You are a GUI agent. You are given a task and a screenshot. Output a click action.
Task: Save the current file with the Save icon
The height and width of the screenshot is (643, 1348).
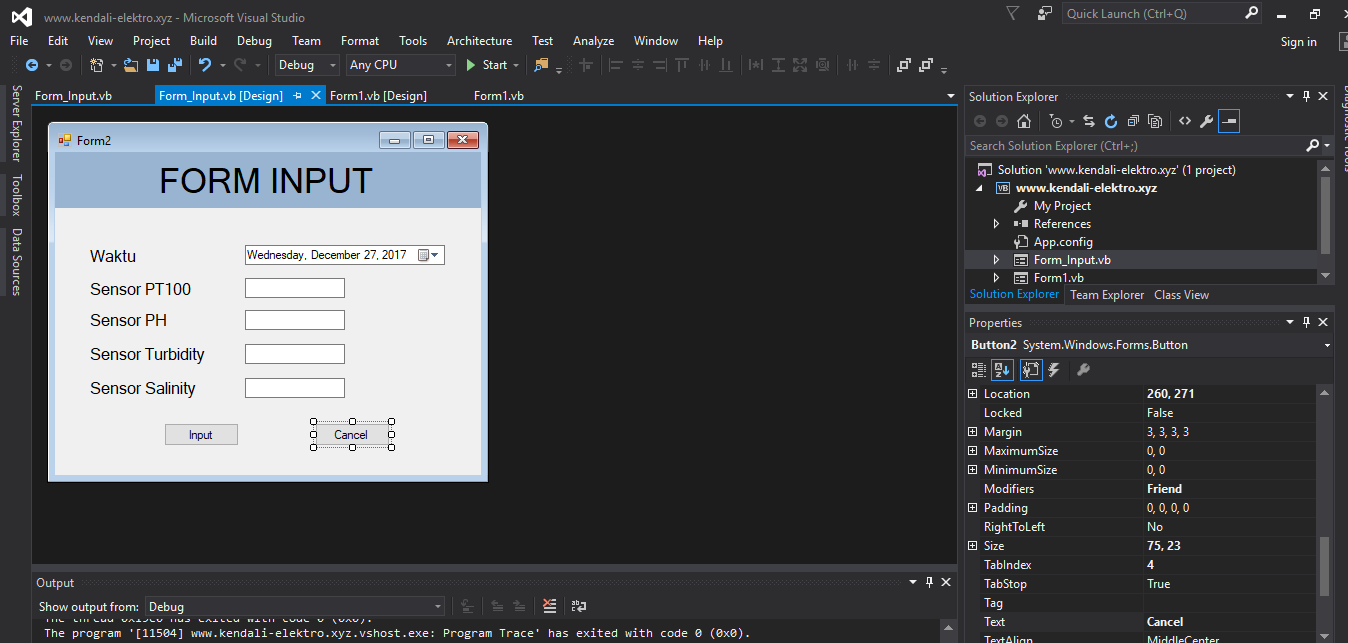click(x=153, y=65)
